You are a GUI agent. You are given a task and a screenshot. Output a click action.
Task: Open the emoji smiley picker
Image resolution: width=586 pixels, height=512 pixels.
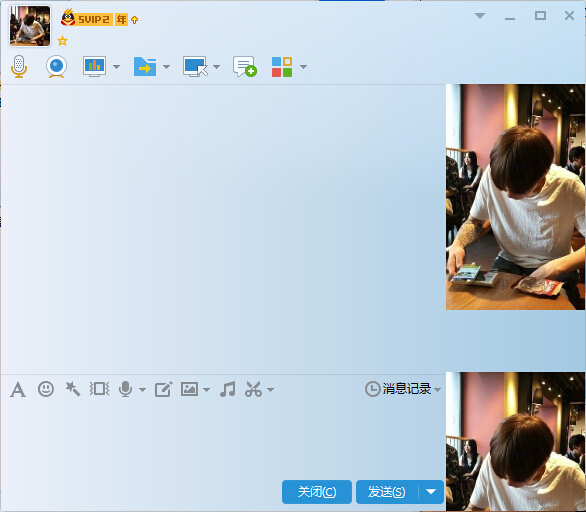point(46,389)
